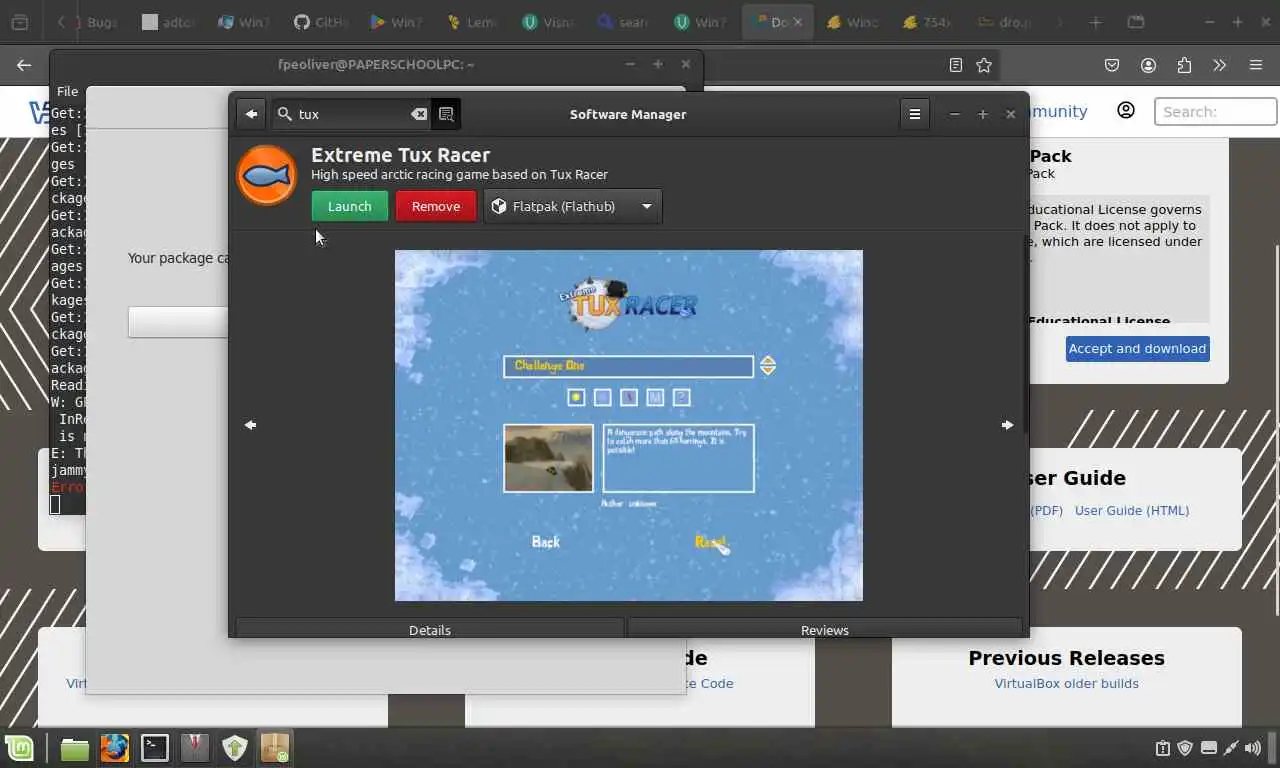1280x768 pixels.
Task: Open VirtualBox older builds link
Action: point(1066,683)
